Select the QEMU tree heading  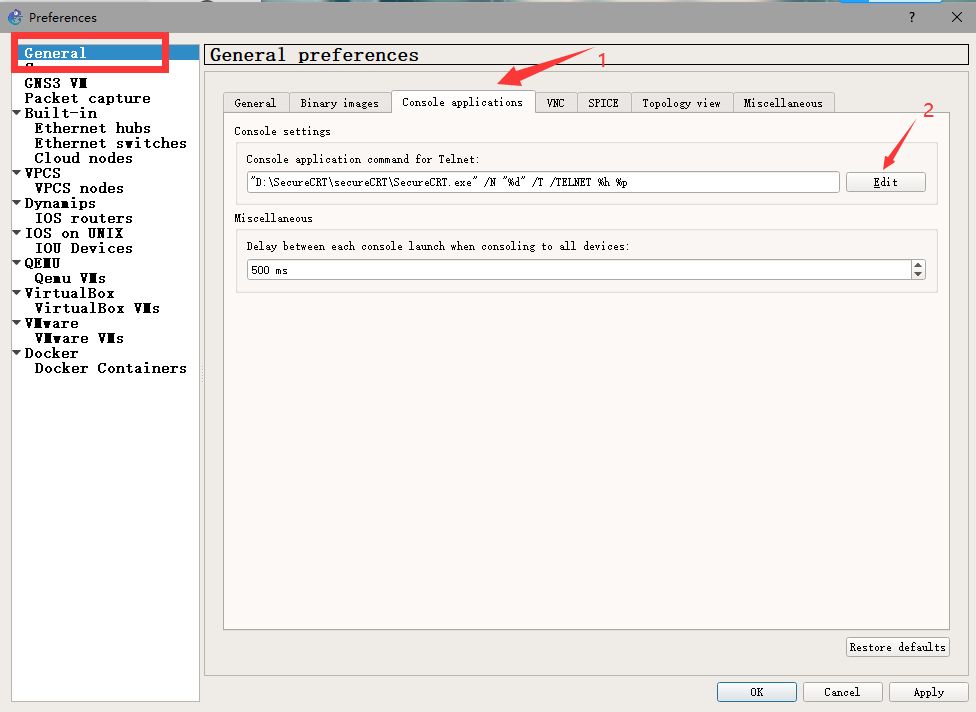[42, 263]
